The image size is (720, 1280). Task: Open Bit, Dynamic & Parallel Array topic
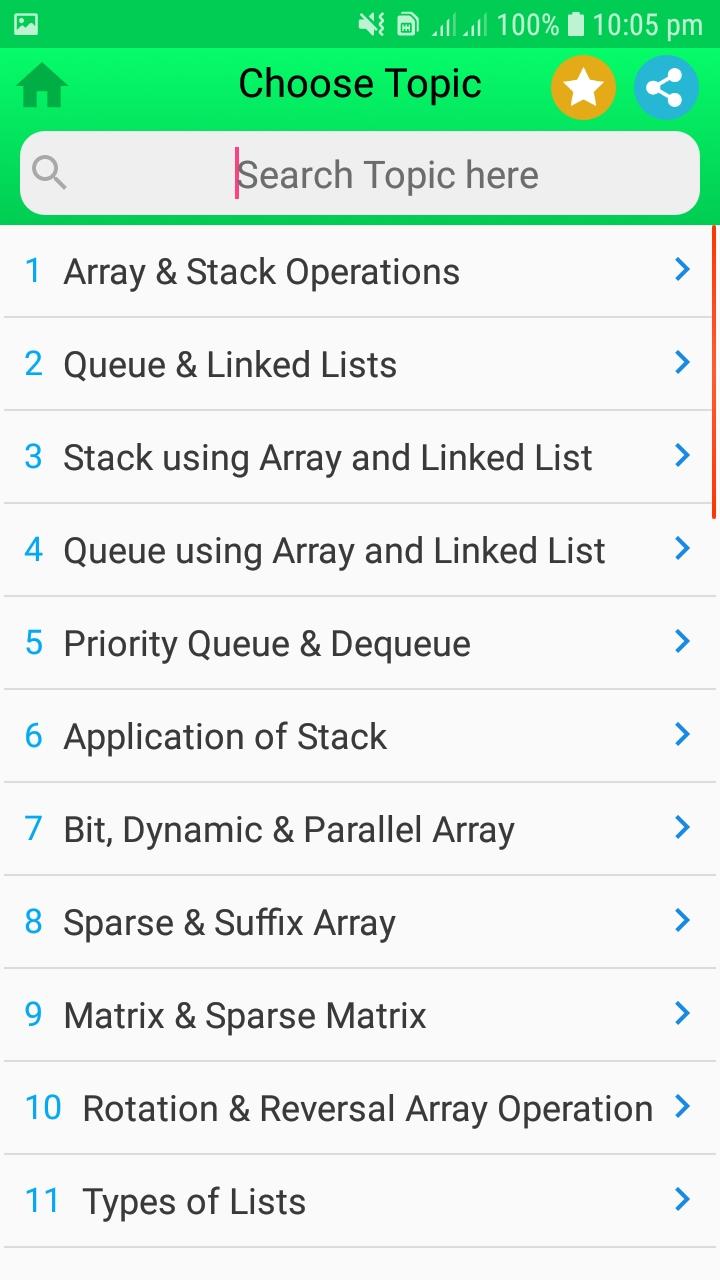(x=289, y=830)
